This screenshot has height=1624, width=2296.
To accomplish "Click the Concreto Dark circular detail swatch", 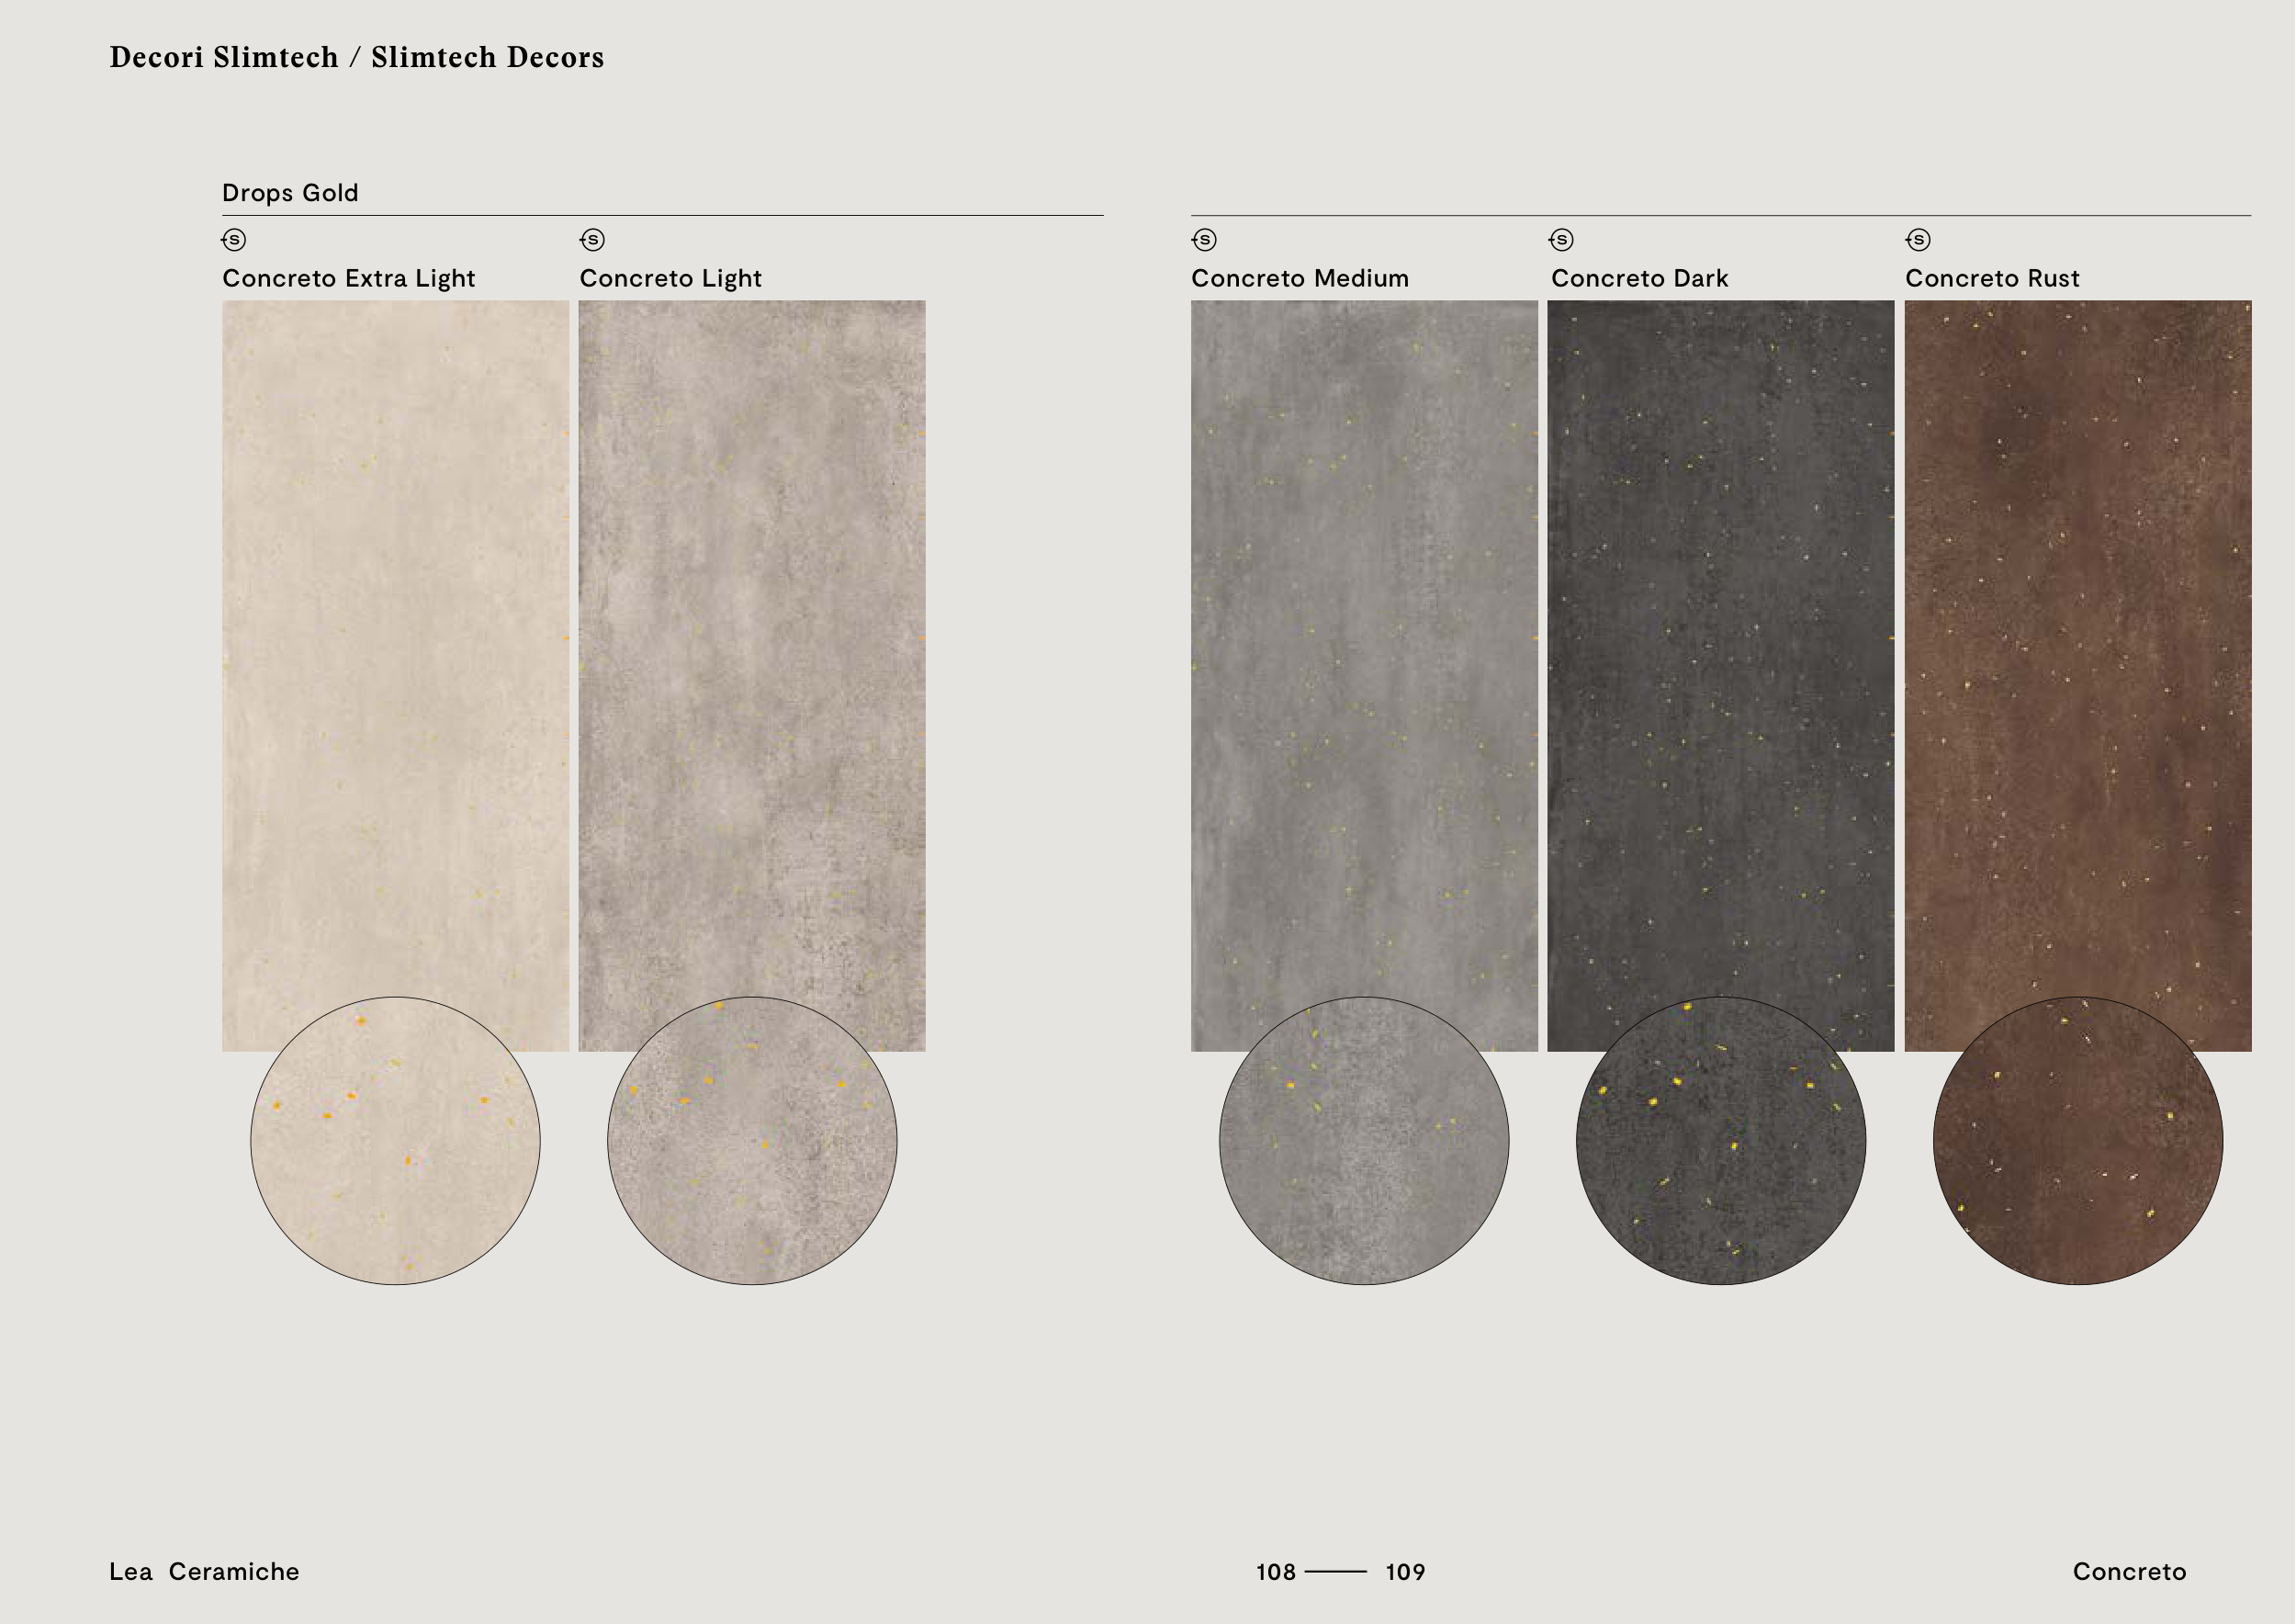I will pos(1721,1141).
